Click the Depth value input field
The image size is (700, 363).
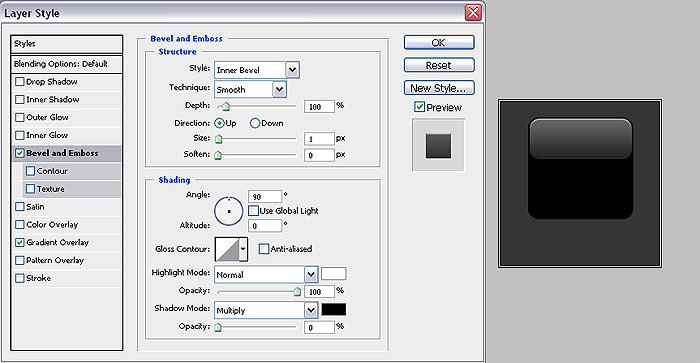tap(319, 106)
